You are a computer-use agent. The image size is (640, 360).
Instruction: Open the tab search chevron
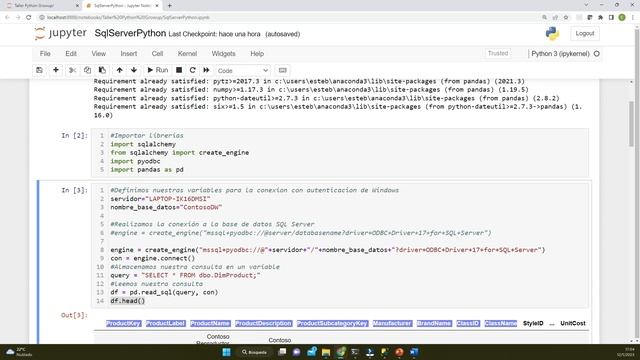[586, 5]
